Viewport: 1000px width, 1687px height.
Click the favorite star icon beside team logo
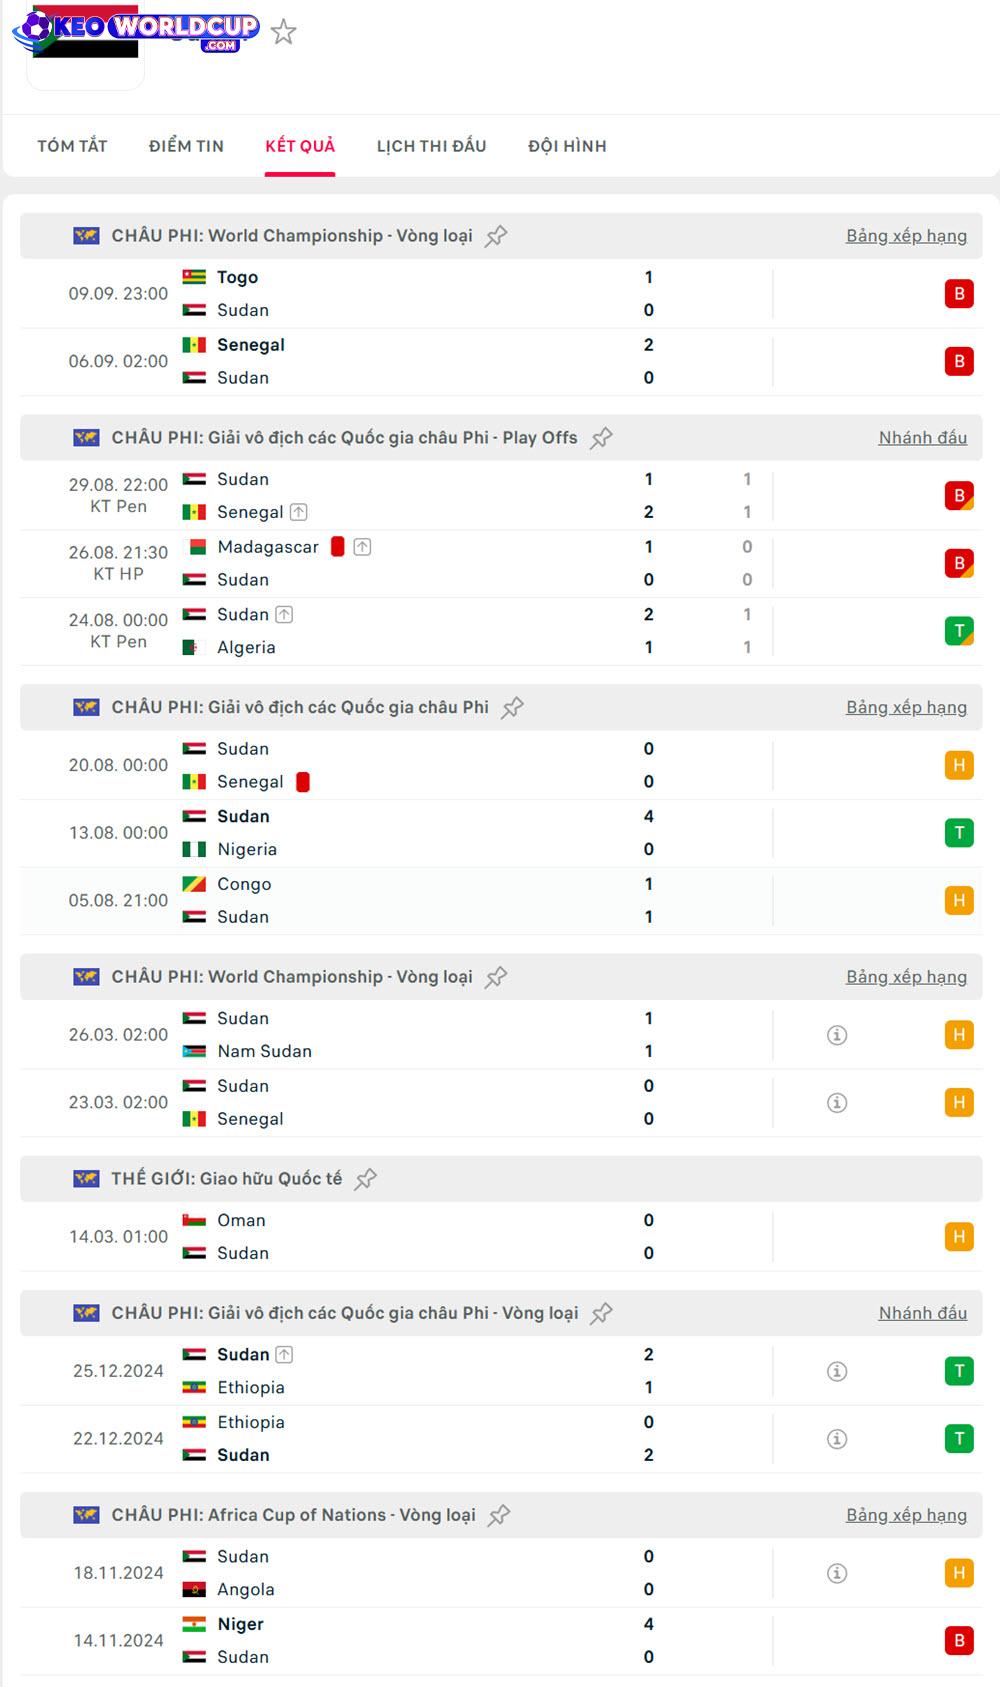tap(284, 32)
